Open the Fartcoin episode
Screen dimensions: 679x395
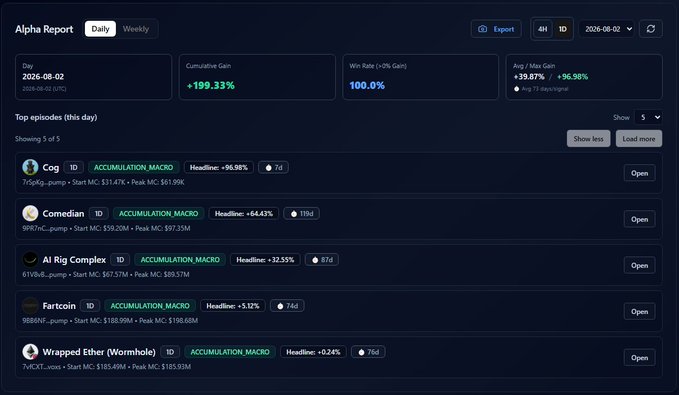pyautogui.click(x=640, y=311)
